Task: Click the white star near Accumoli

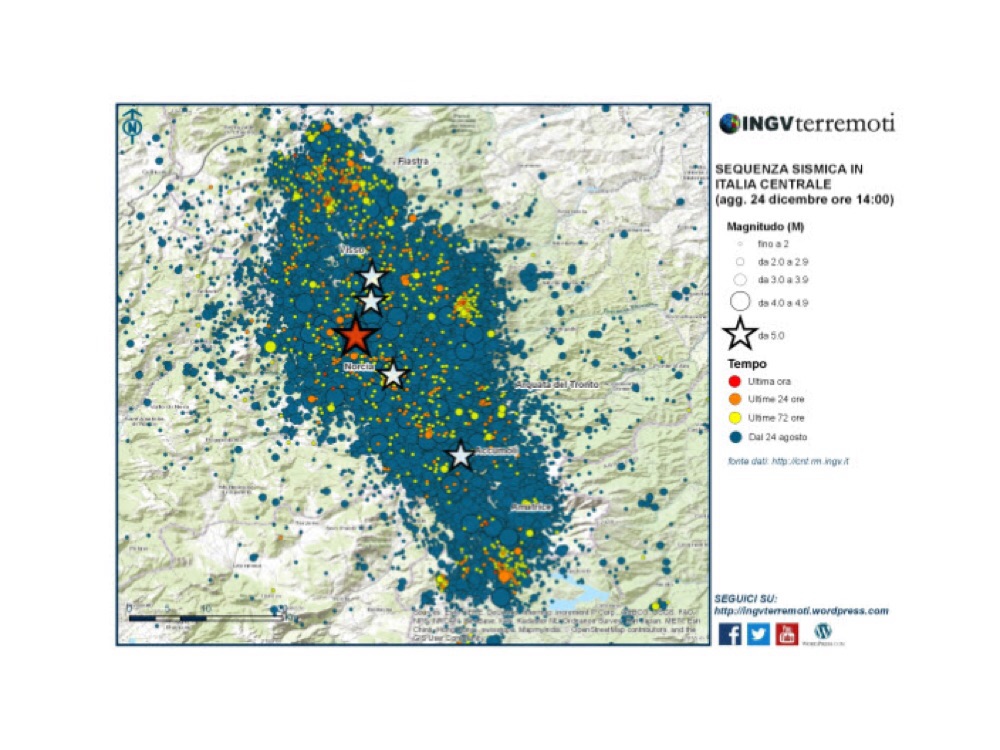Action: click(x=460, y=455)
